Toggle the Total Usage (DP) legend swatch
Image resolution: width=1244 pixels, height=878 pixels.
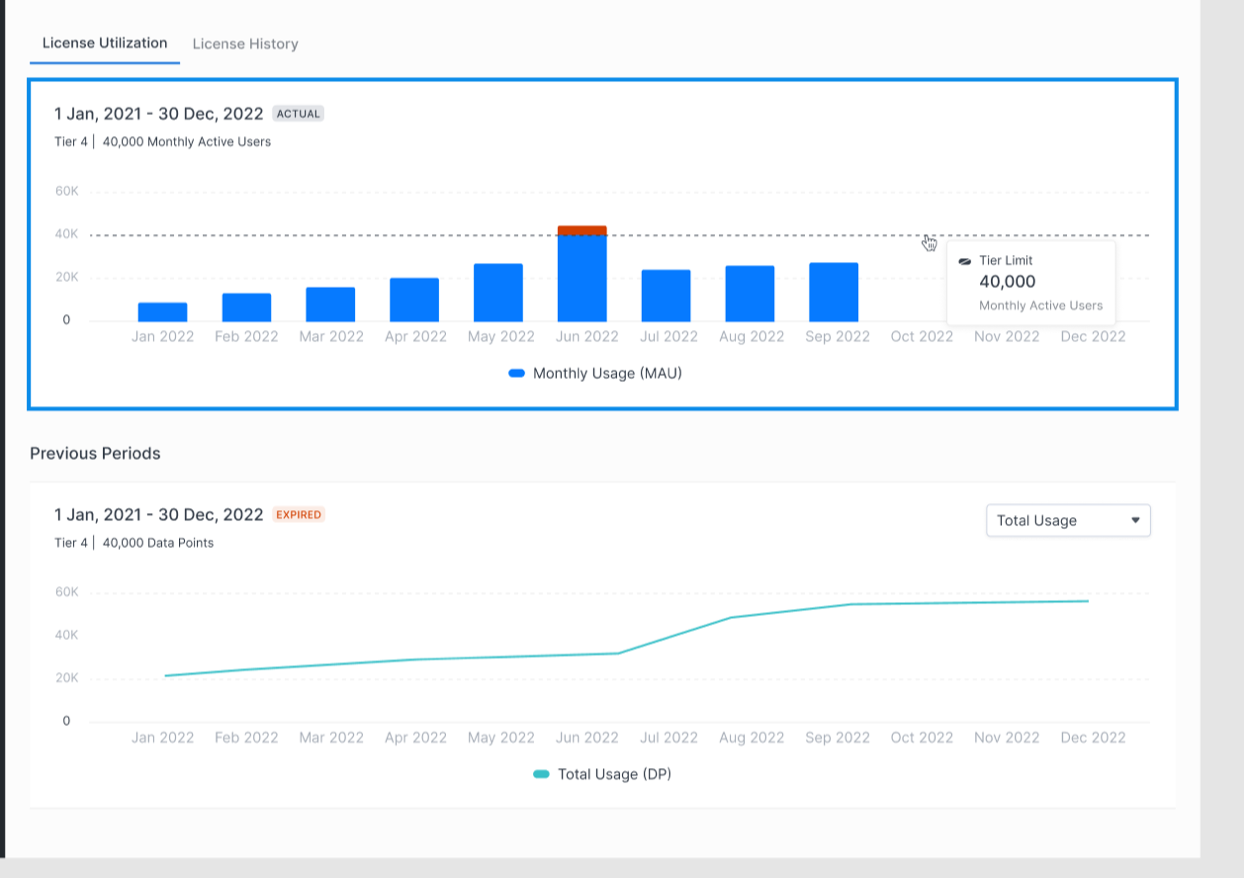click(x=542, y=774)
